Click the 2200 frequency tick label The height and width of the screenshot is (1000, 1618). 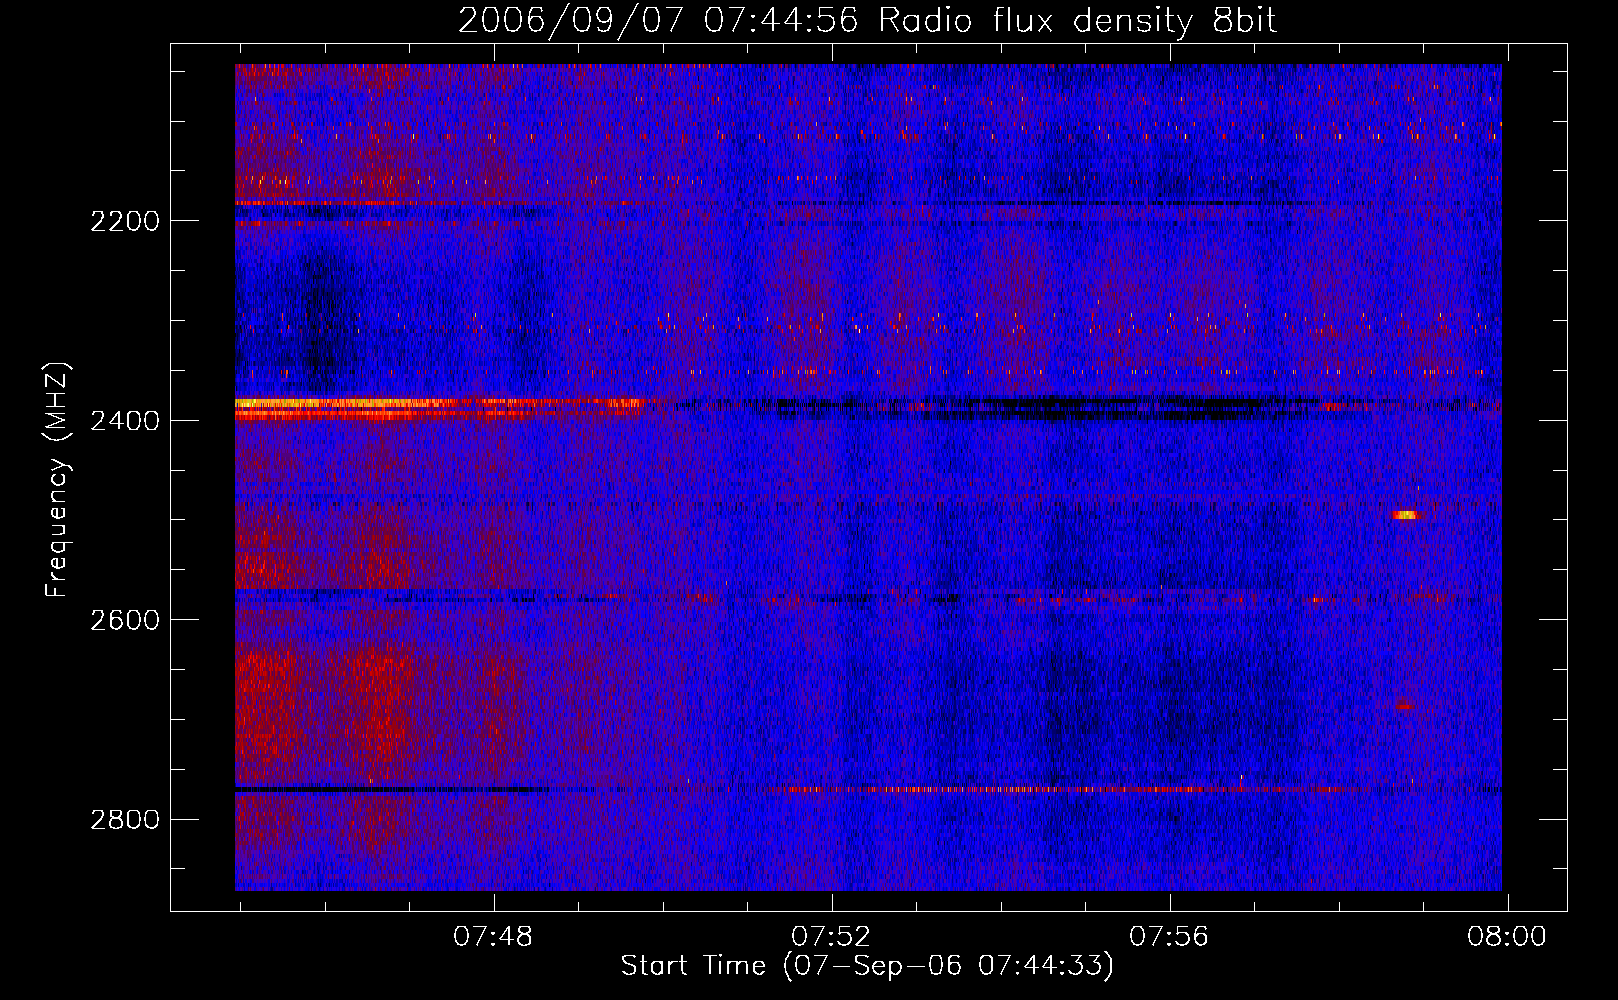pyautogui.click(x=125, y=221)
